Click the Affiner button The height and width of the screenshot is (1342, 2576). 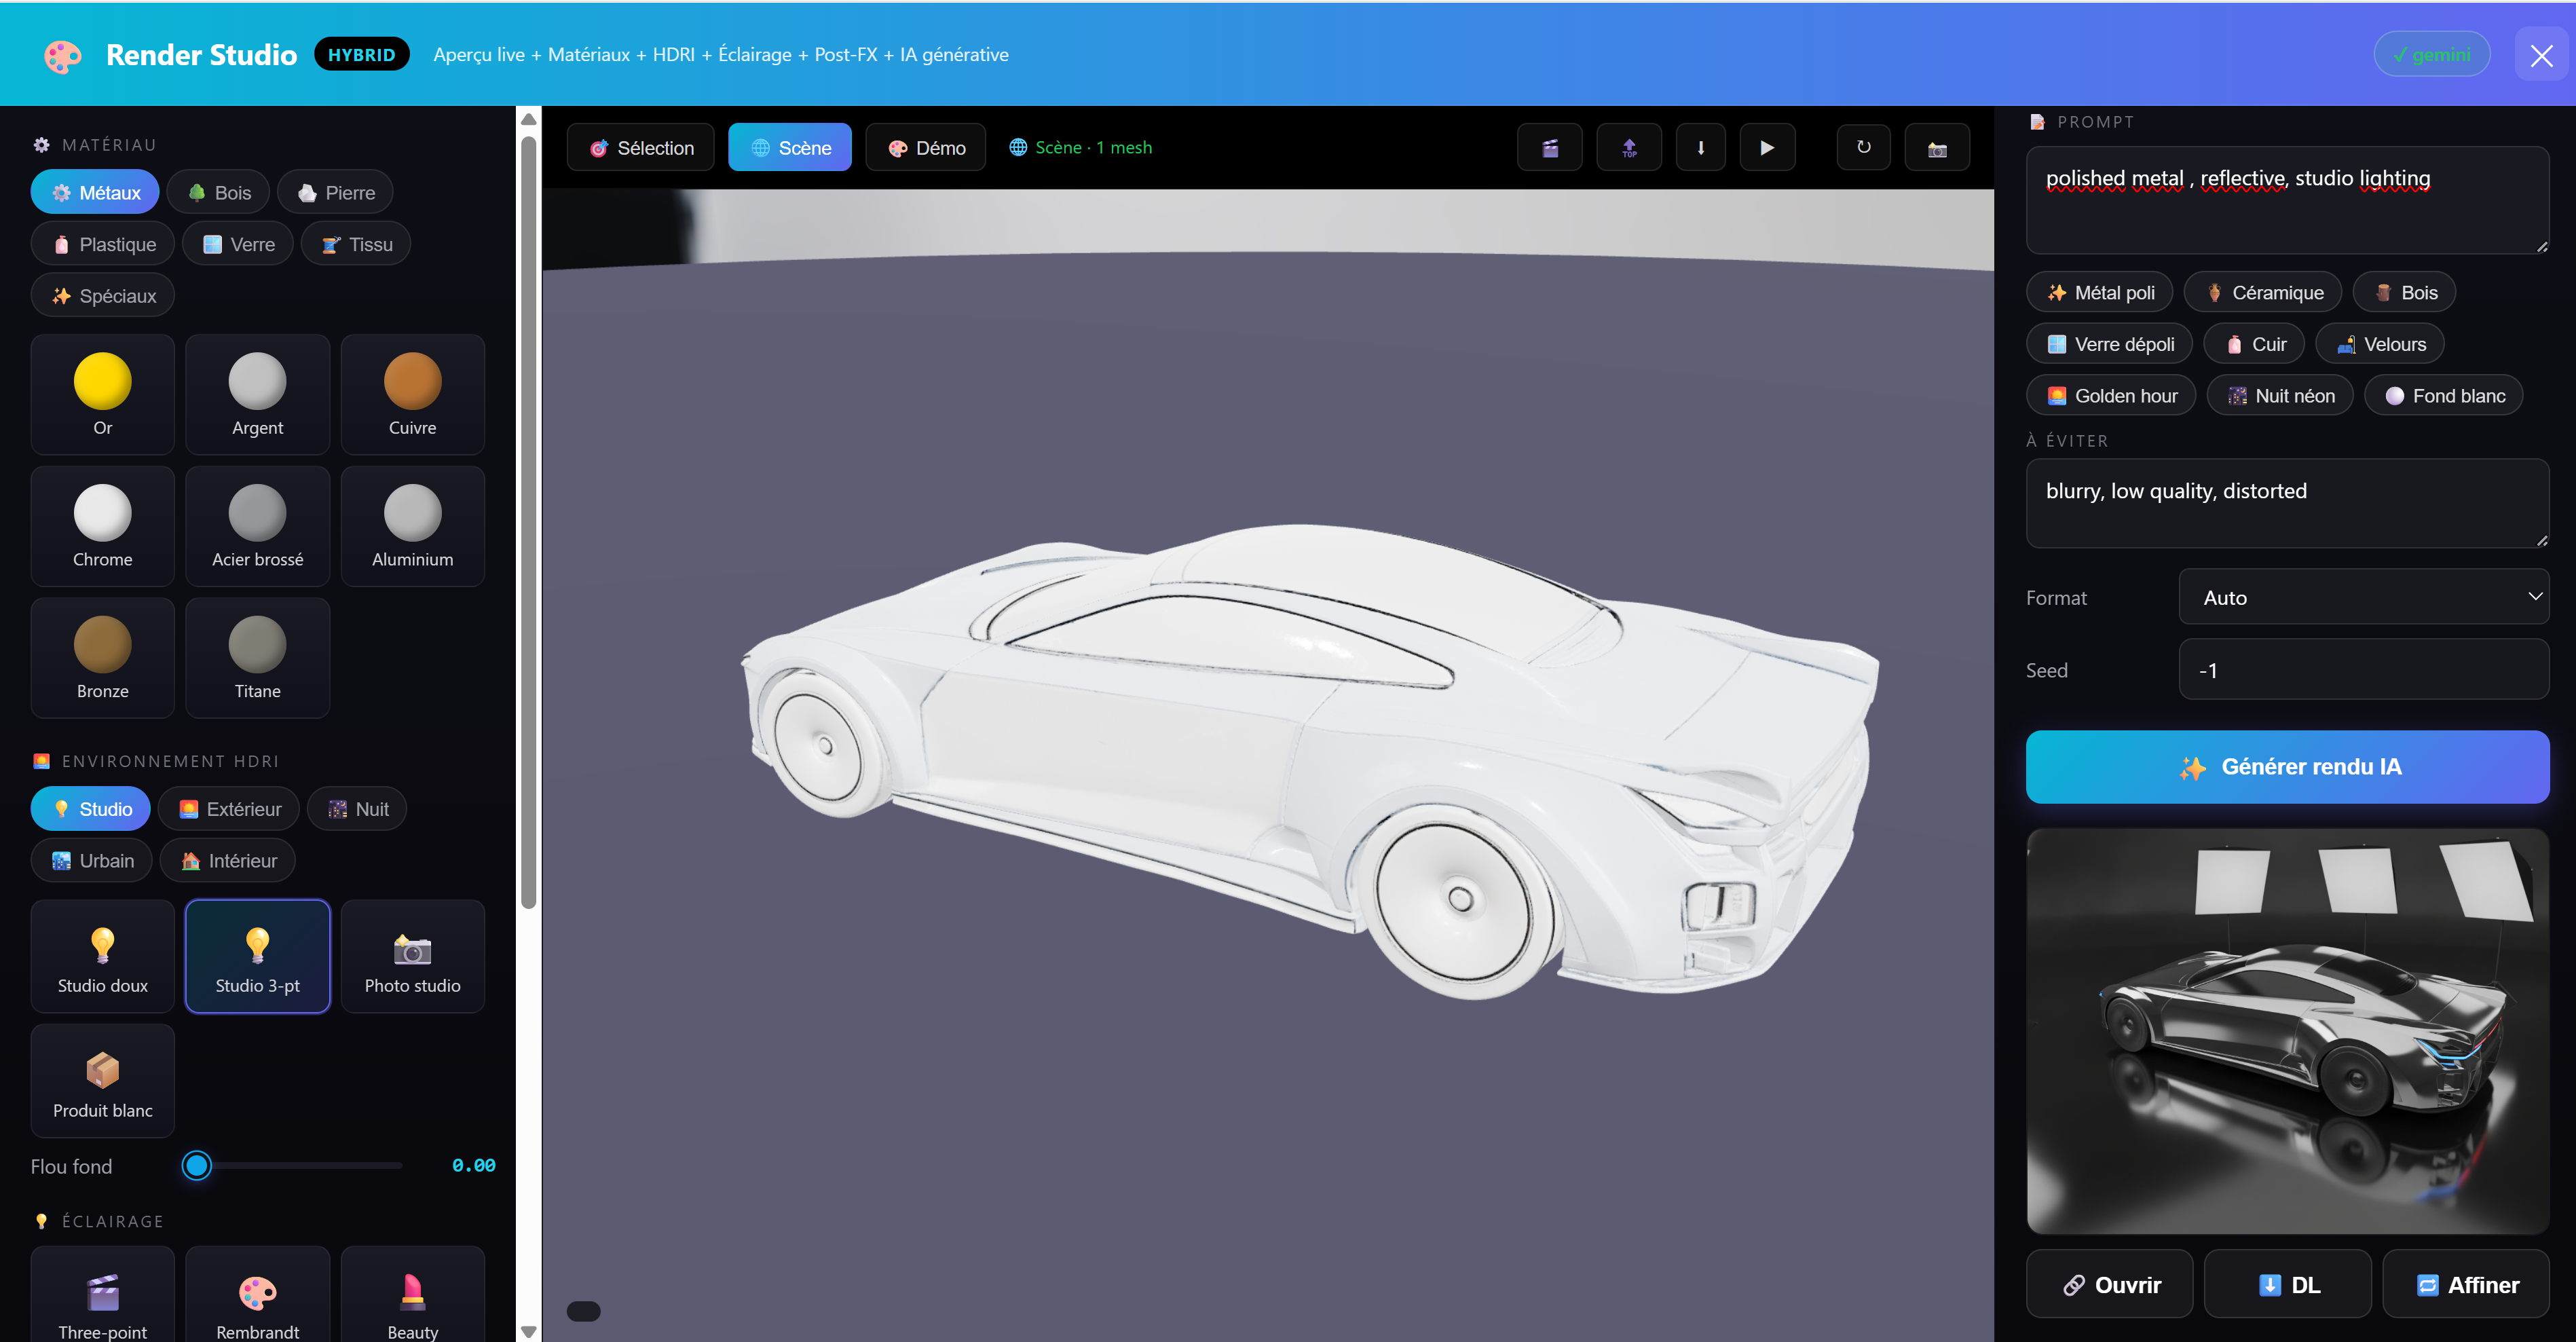pyautogui.click(x=2466, y=1285)
